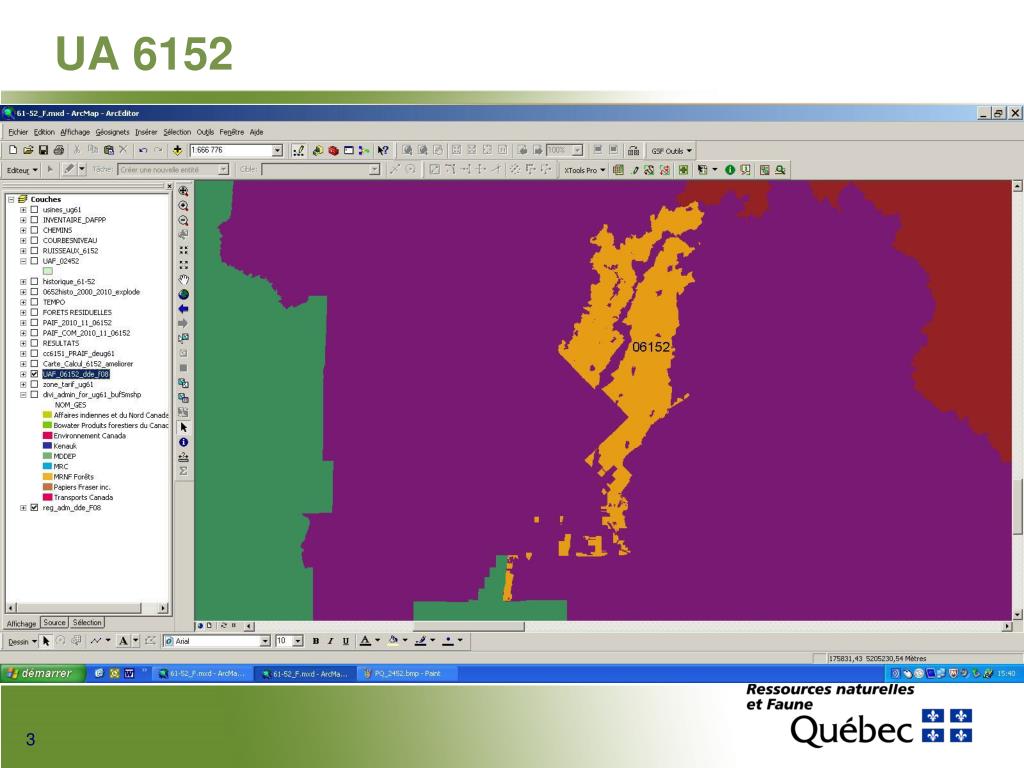Open the Sélection menu
Viewport: 1024px width, 768px height.
177,132
